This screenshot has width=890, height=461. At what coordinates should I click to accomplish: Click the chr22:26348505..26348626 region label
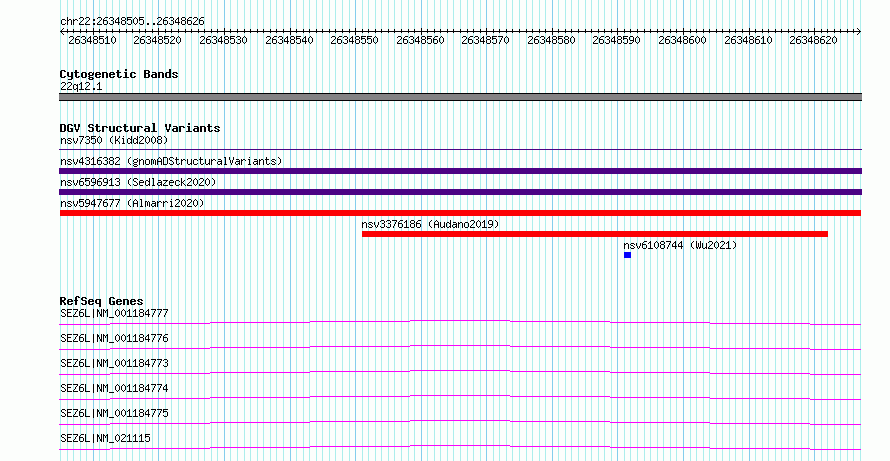tap(132, 21)
